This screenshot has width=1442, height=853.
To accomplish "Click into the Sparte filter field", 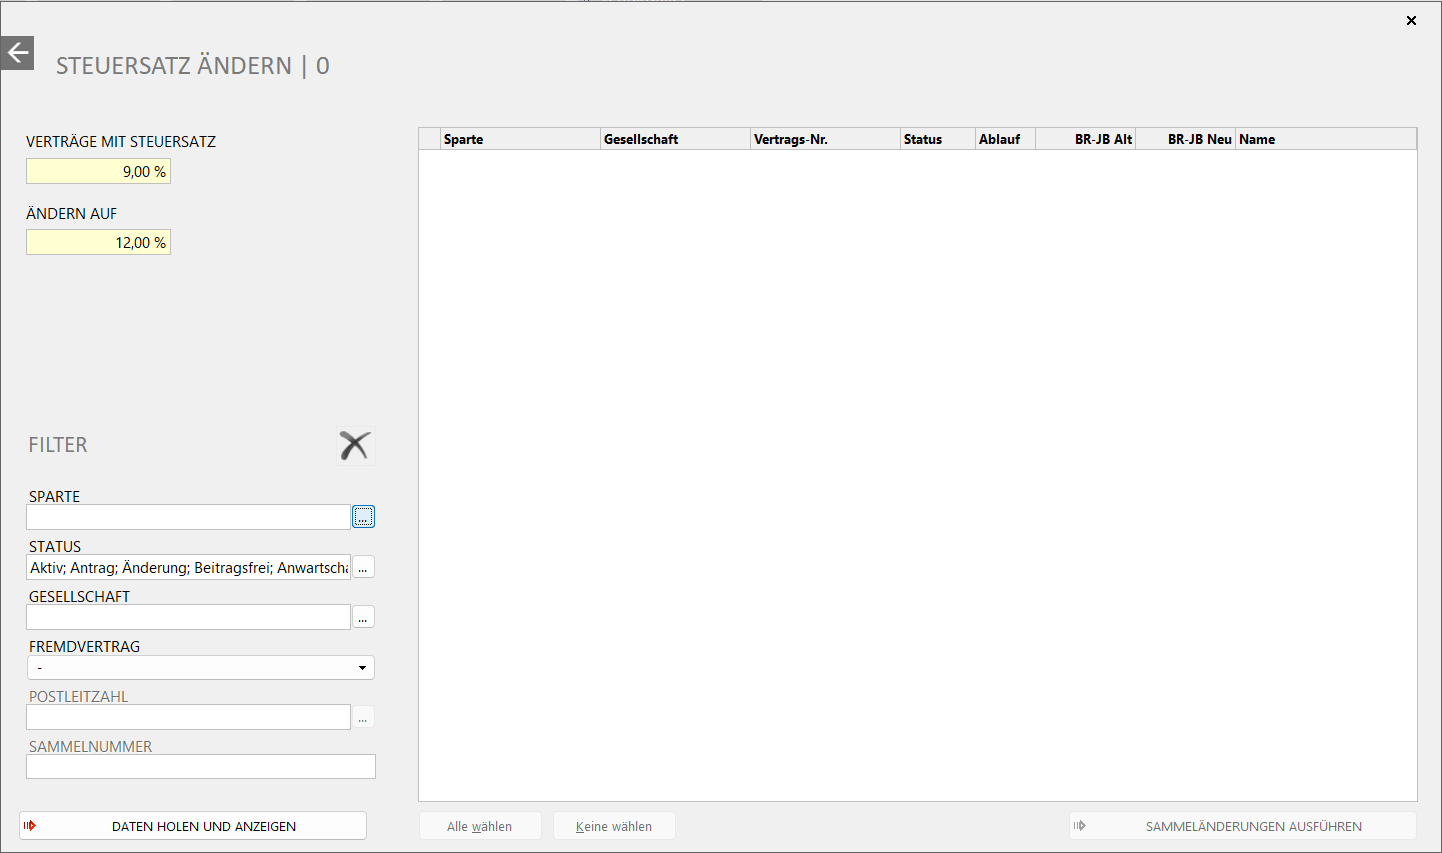I will [x=188, y=518].
